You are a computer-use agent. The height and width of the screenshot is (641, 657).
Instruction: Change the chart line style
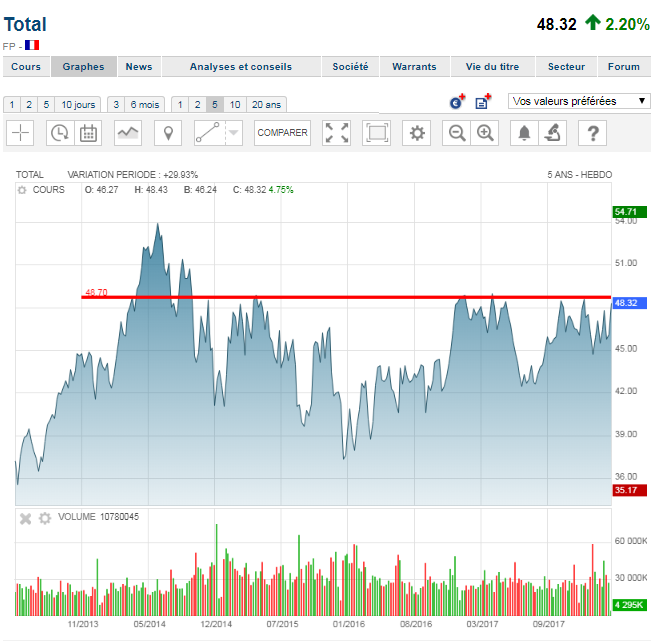[128, 133]
